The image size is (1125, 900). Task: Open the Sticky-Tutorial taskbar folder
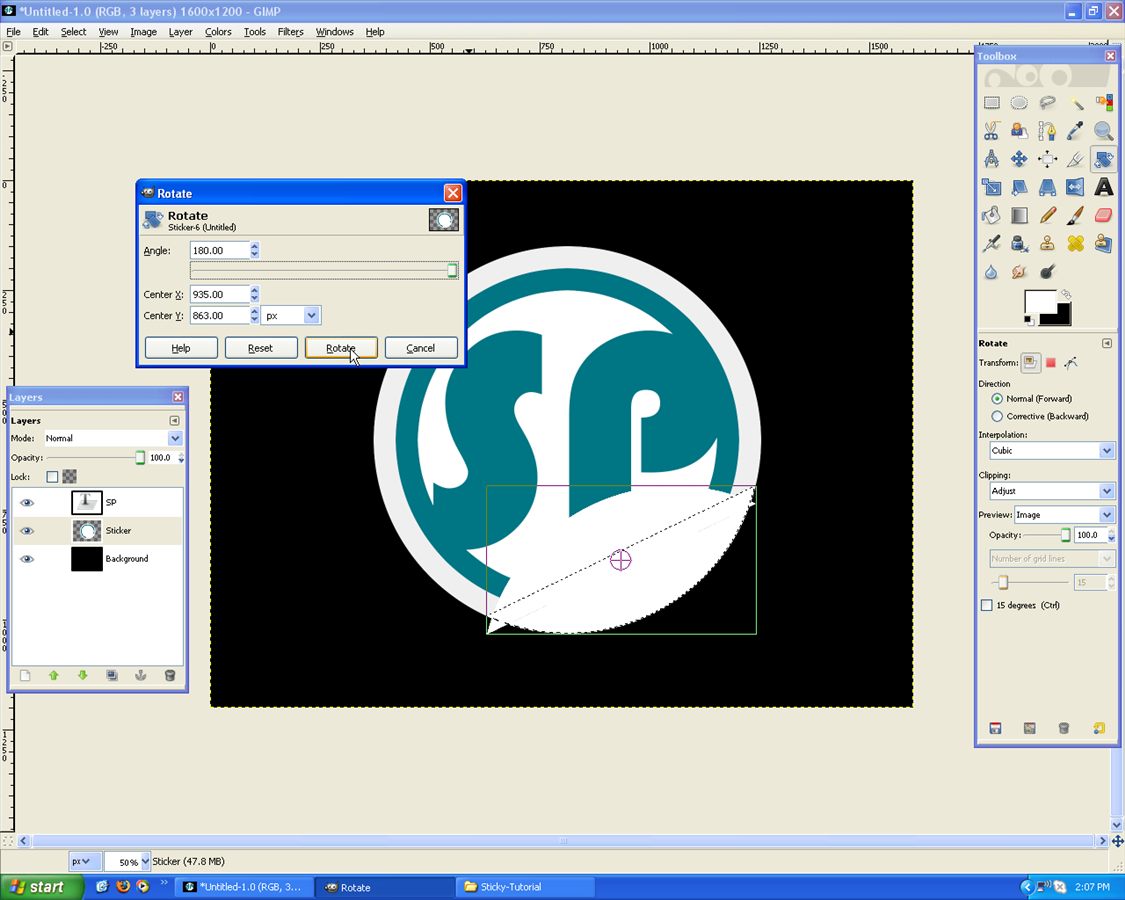[x=526, y=887]
